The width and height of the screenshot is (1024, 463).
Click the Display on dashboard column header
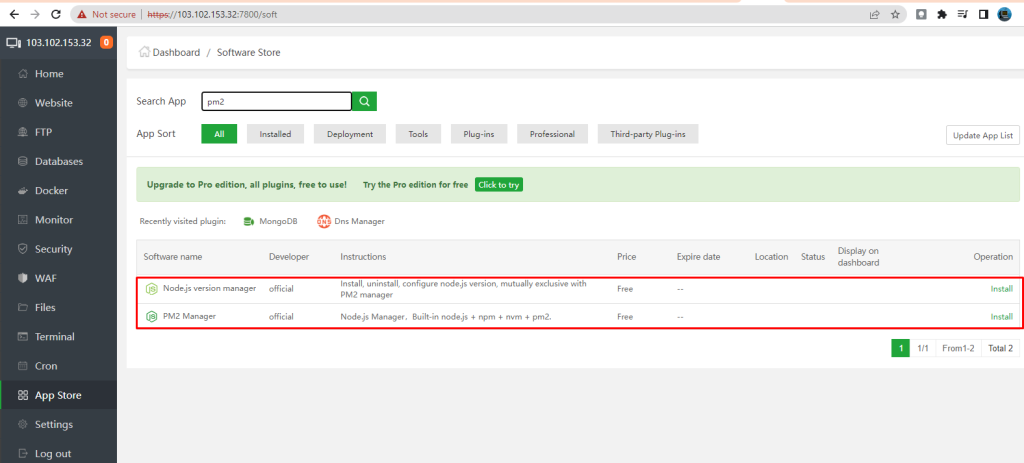tap(859, 257)
